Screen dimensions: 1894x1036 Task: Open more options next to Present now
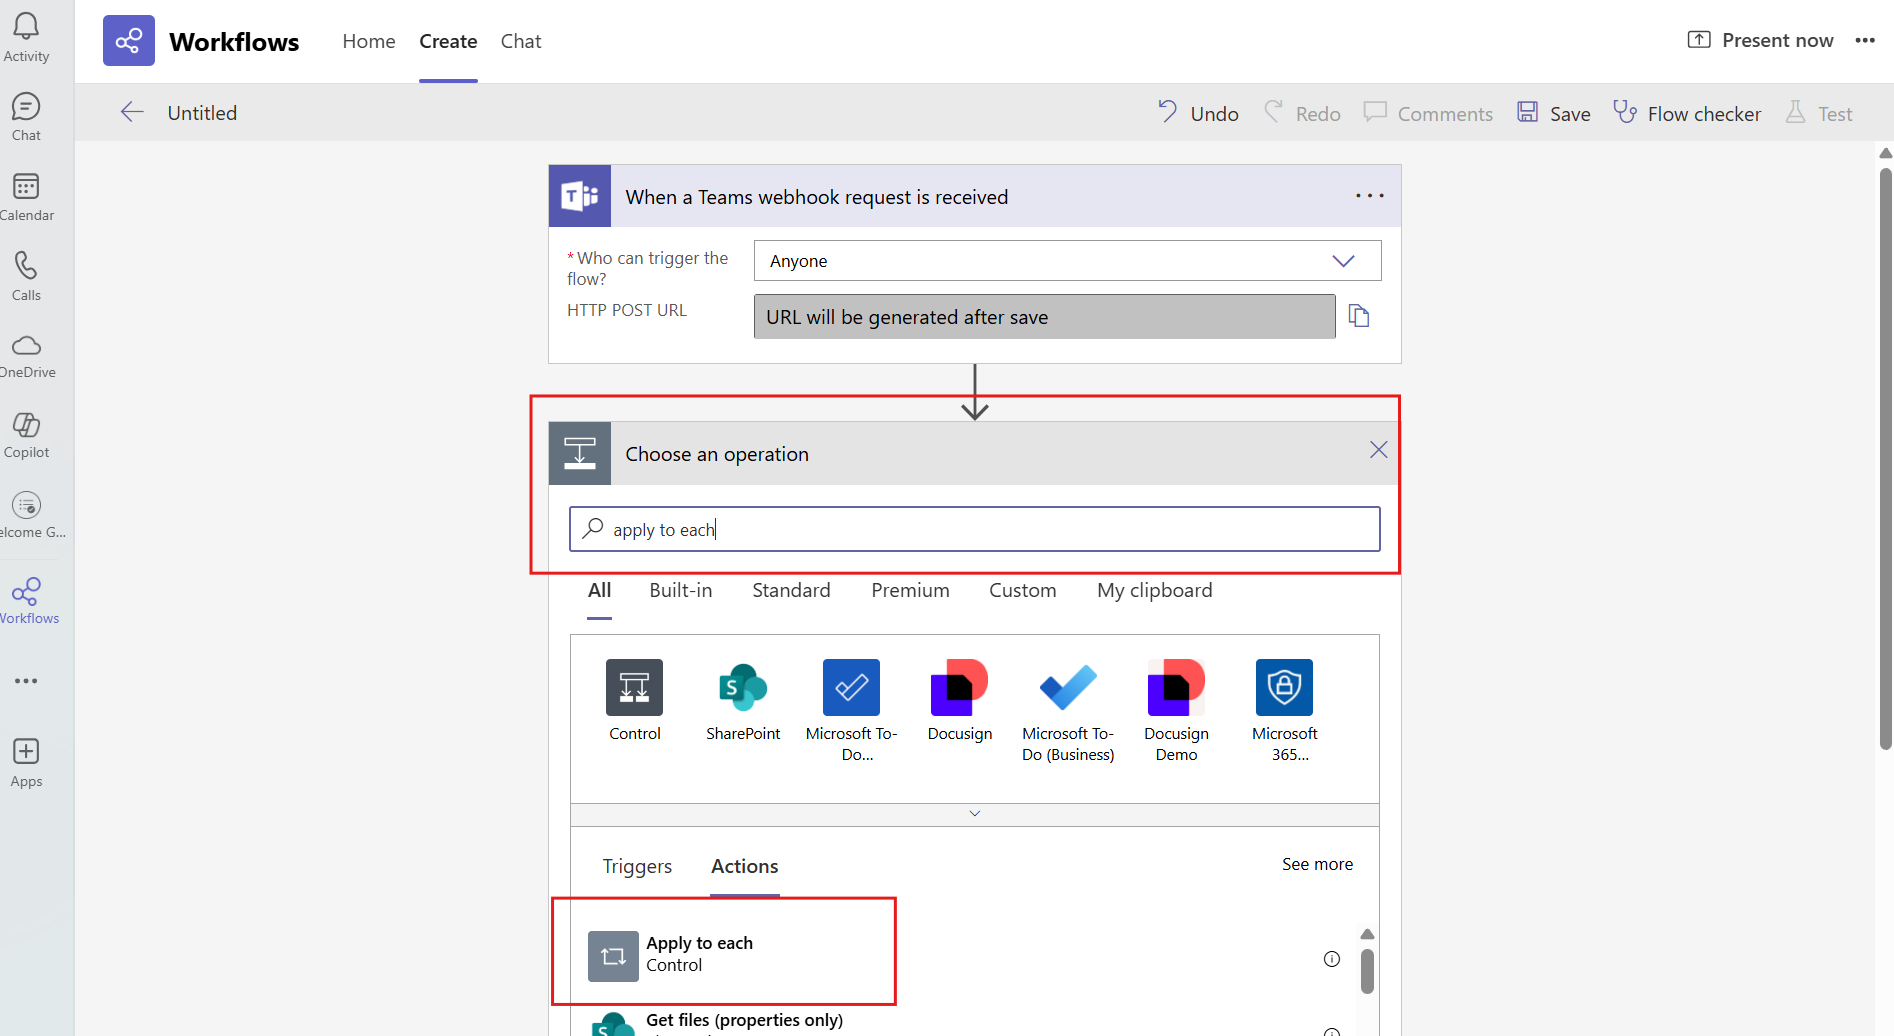[x=1865, y=41]
